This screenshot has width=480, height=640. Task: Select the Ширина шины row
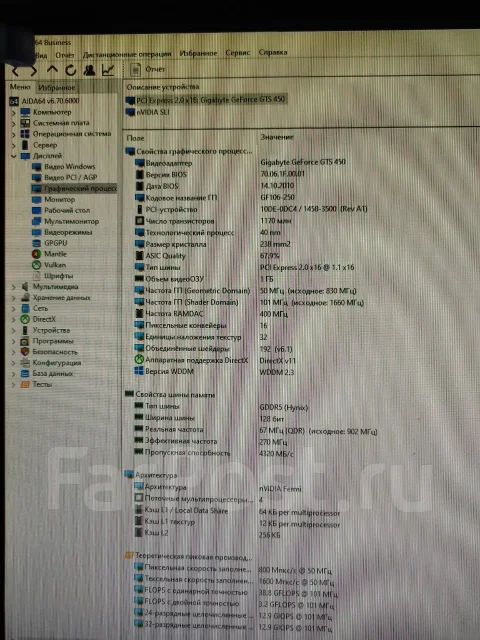[209, 418]
